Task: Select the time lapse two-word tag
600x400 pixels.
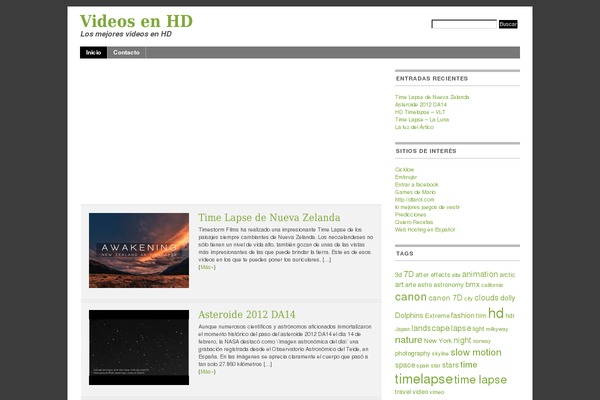Action: point(480,380)
